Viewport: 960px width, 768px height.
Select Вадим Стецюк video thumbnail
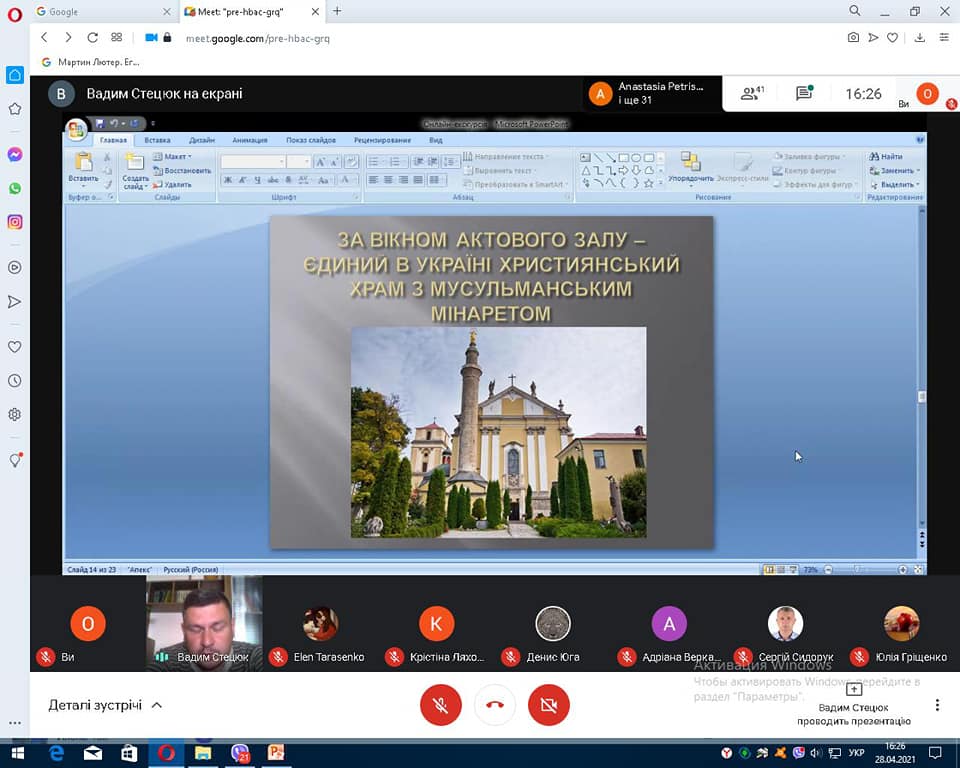[204, 620]
